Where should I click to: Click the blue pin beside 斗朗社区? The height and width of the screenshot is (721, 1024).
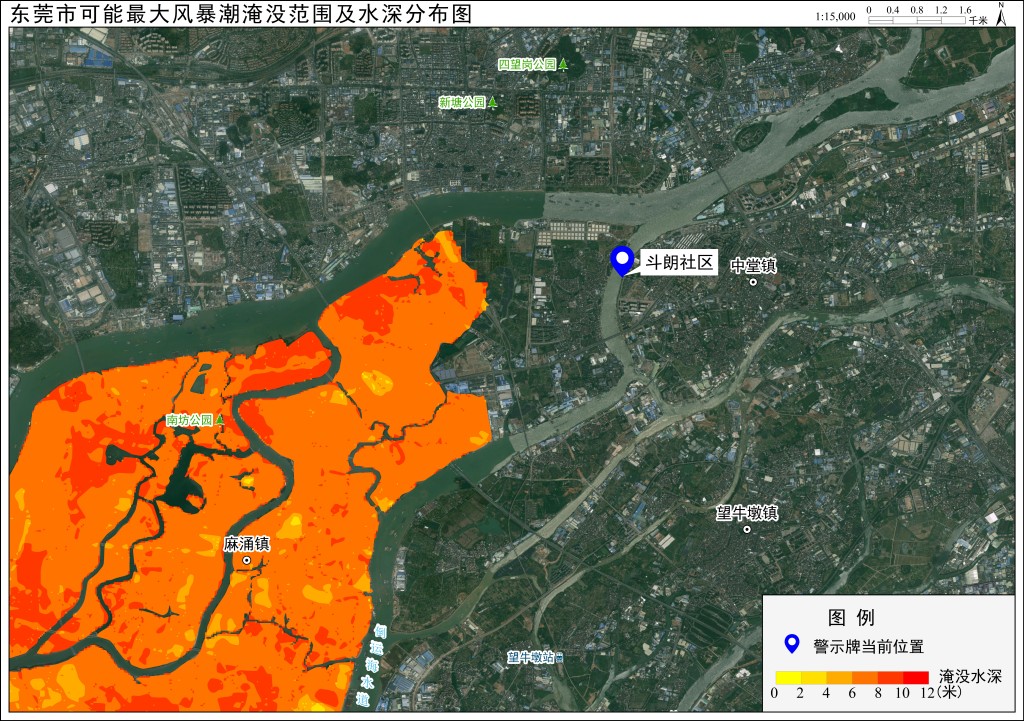pos(622,262)
